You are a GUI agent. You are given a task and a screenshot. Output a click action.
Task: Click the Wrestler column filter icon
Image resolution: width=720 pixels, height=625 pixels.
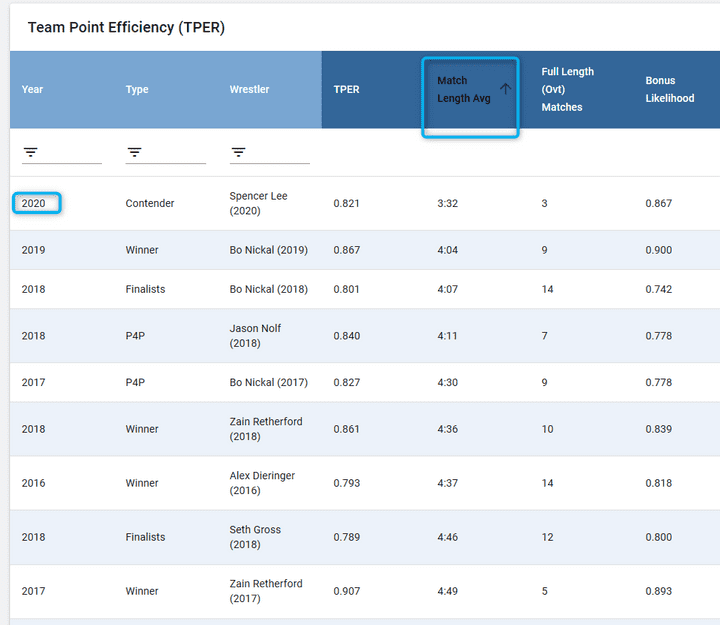click(x=239, y=152)
